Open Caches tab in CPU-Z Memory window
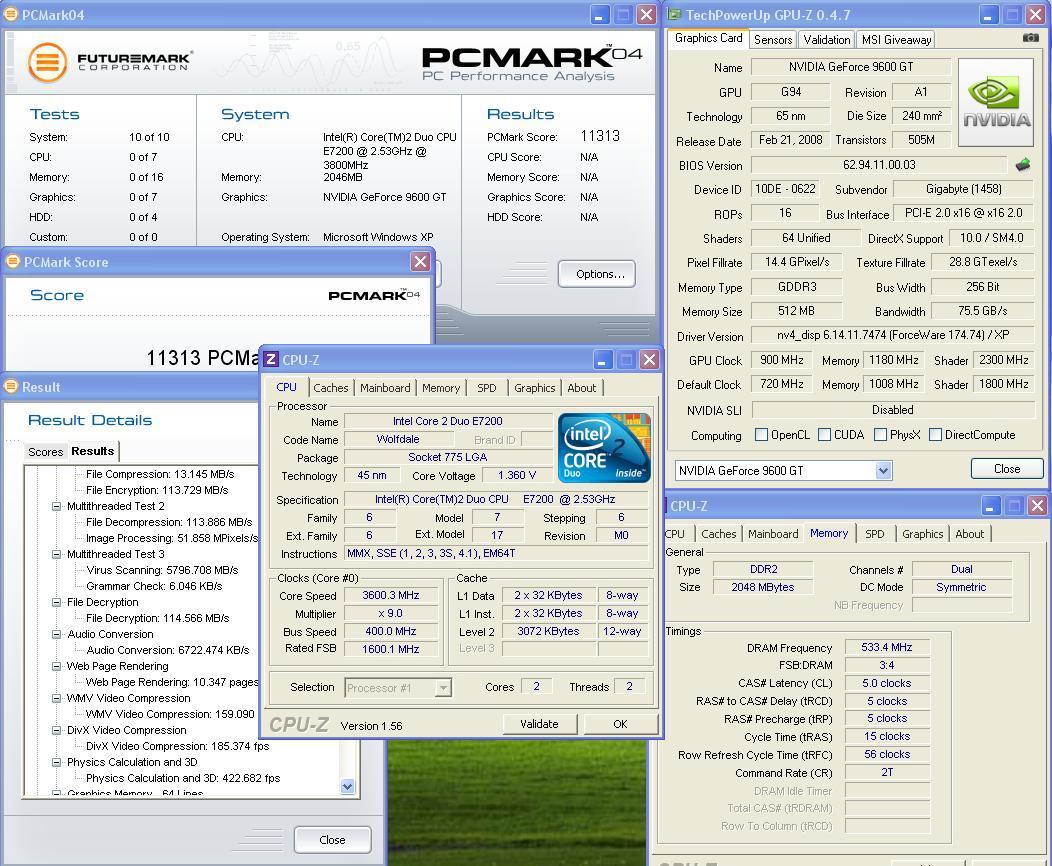 [x=719, y=534]
